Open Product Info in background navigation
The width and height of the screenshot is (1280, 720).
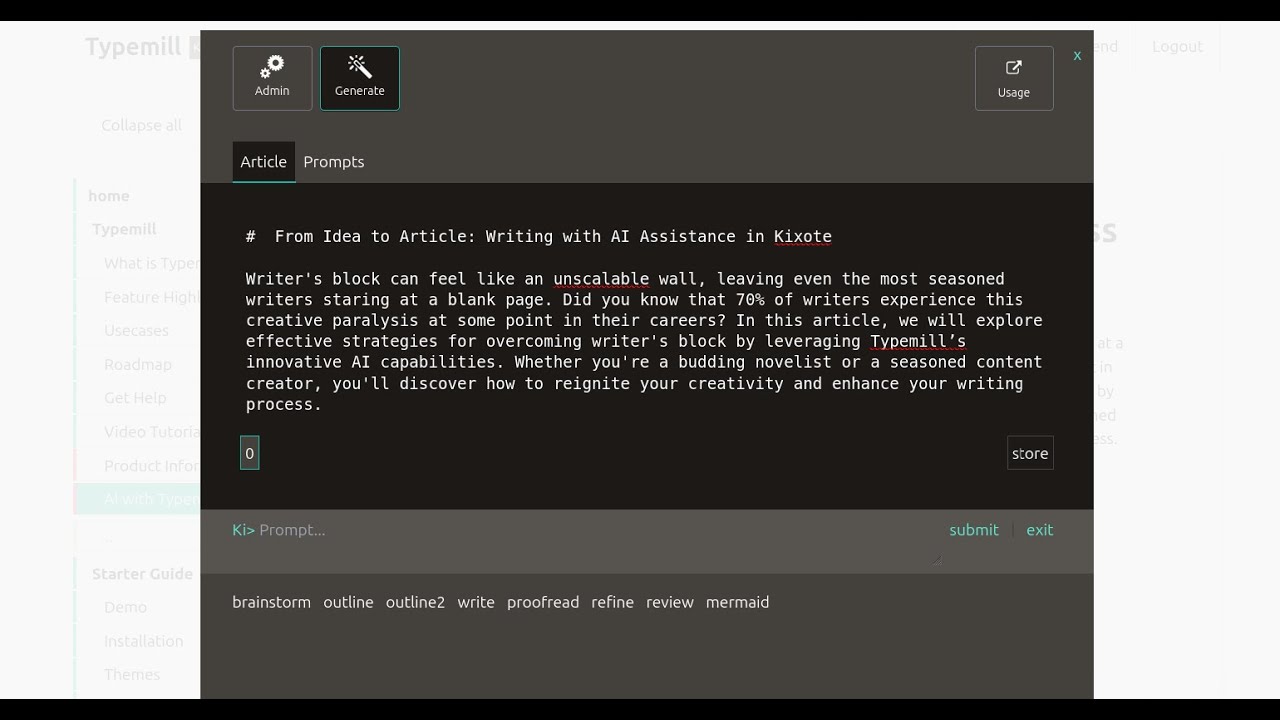coord(152,466)
